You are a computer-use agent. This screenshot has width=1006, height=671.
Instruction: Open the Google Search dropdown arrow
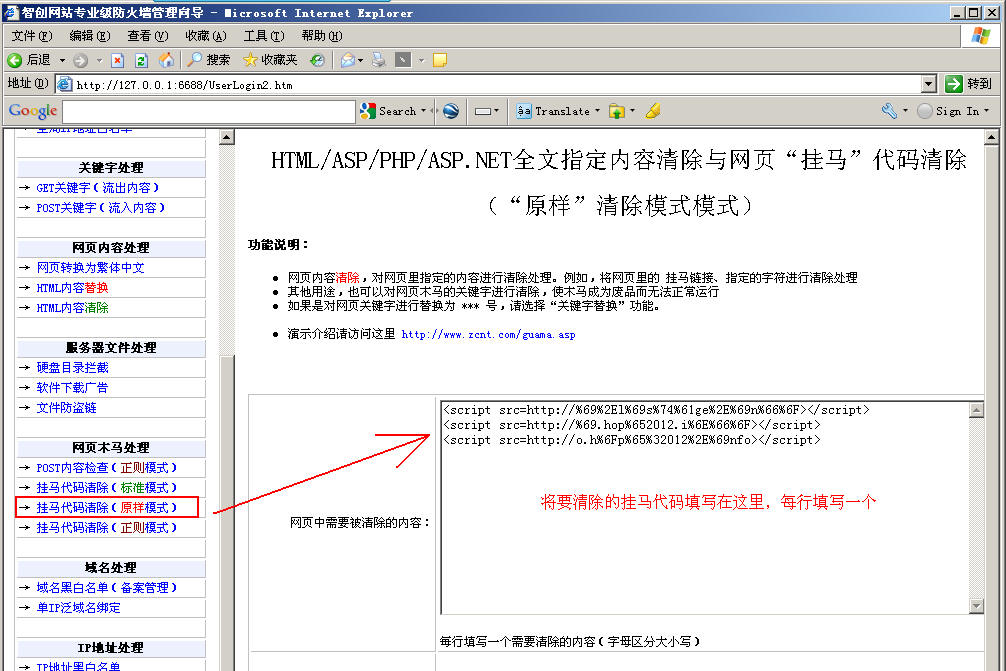423,111
